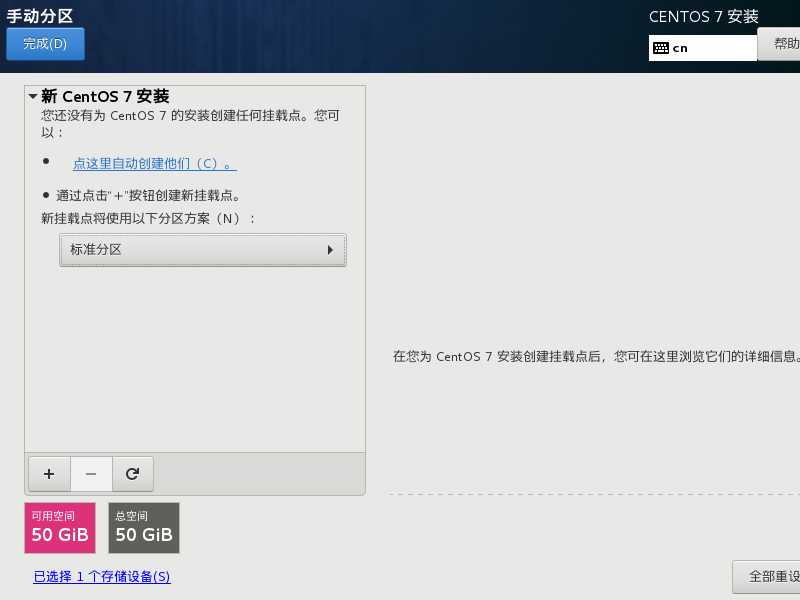The image size is (800, 600).
Task: Click the plus icon to add mount point
Action: [49, 474]
